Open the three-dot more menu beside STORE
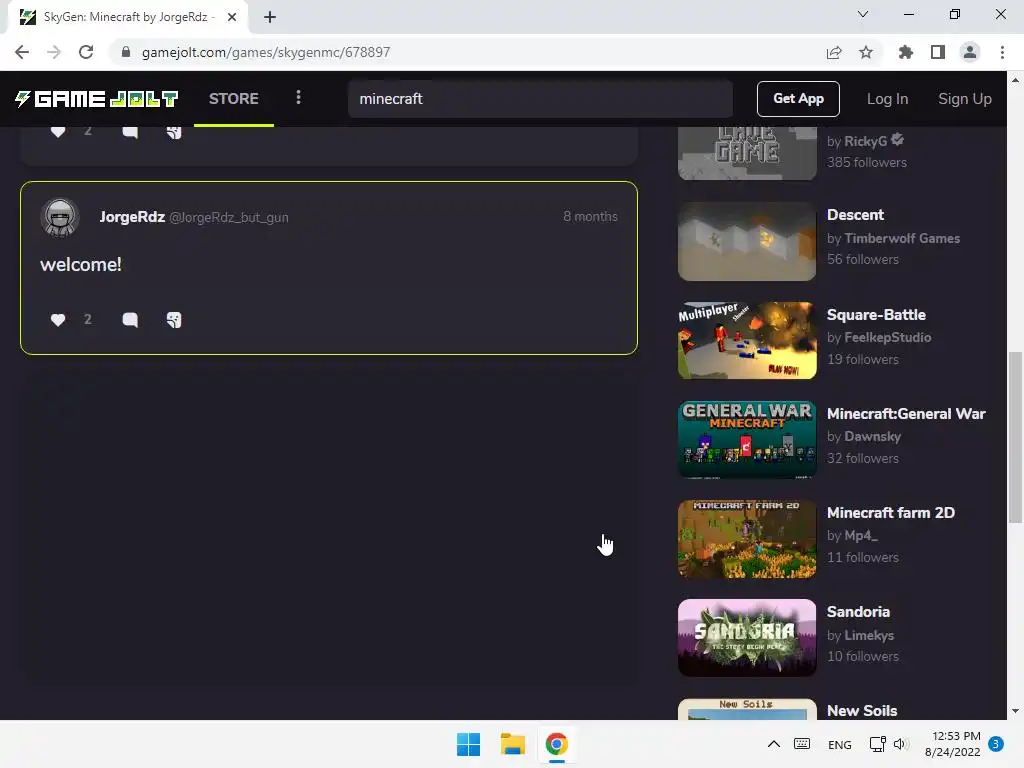The image size is (1024, 768). click(298, 98)
